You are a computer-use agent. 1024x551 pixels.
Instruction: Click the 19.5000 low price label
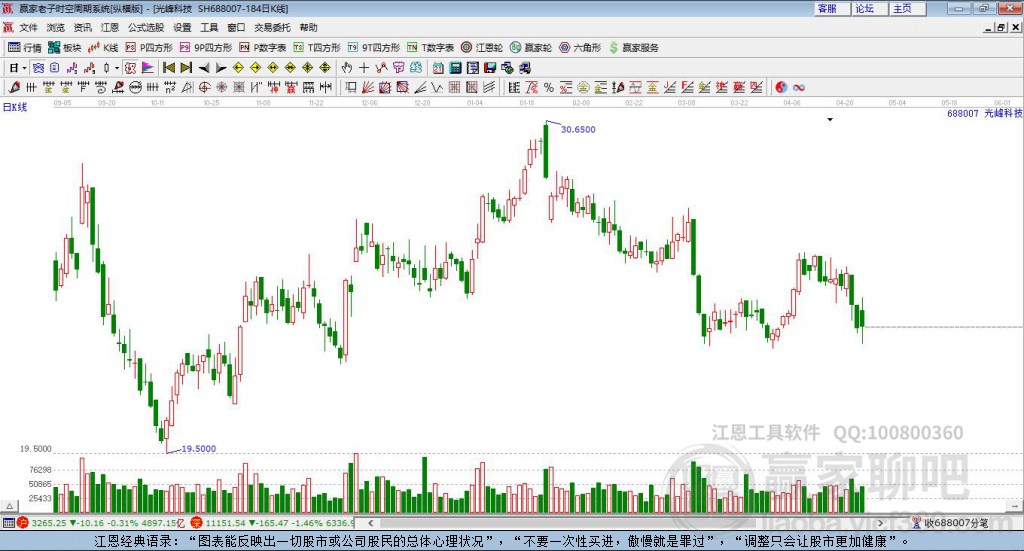tap(199, 449)
